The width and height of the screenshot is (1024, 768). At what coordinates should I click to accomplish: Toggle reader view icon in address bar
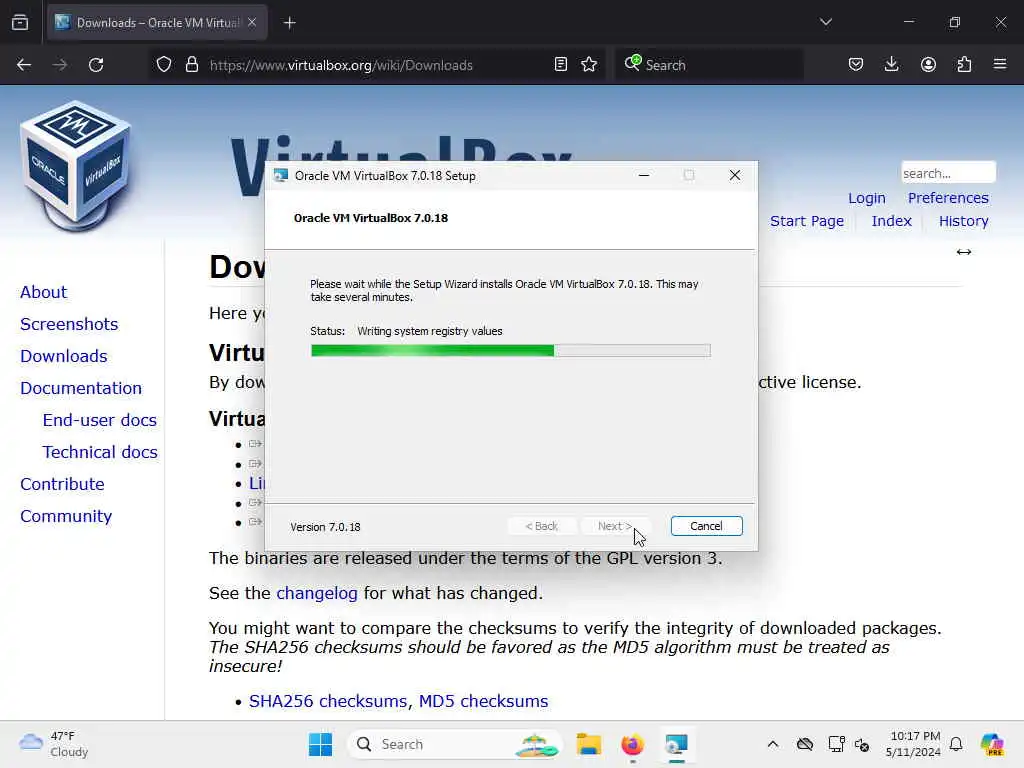coord(560,65)
